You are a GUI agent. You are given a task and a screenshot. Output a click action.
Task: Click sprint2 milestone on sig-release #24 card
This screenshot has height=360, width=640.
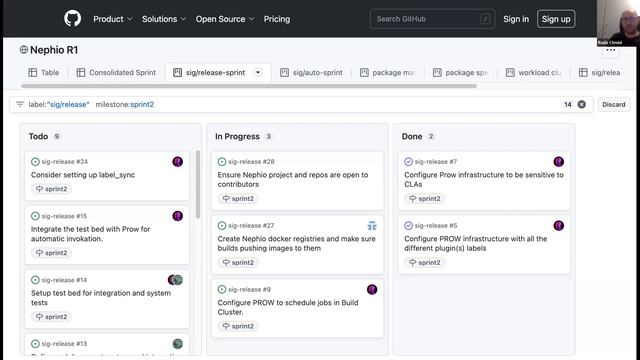click(x=51, y=189)
